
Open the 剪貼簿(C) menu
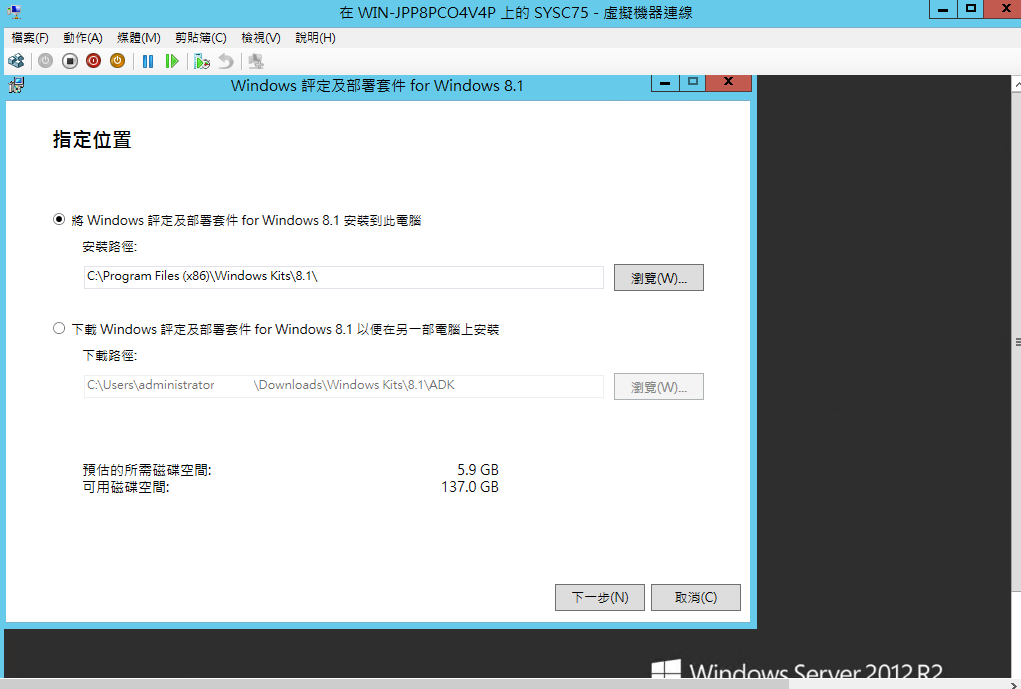tap(201, 38)
